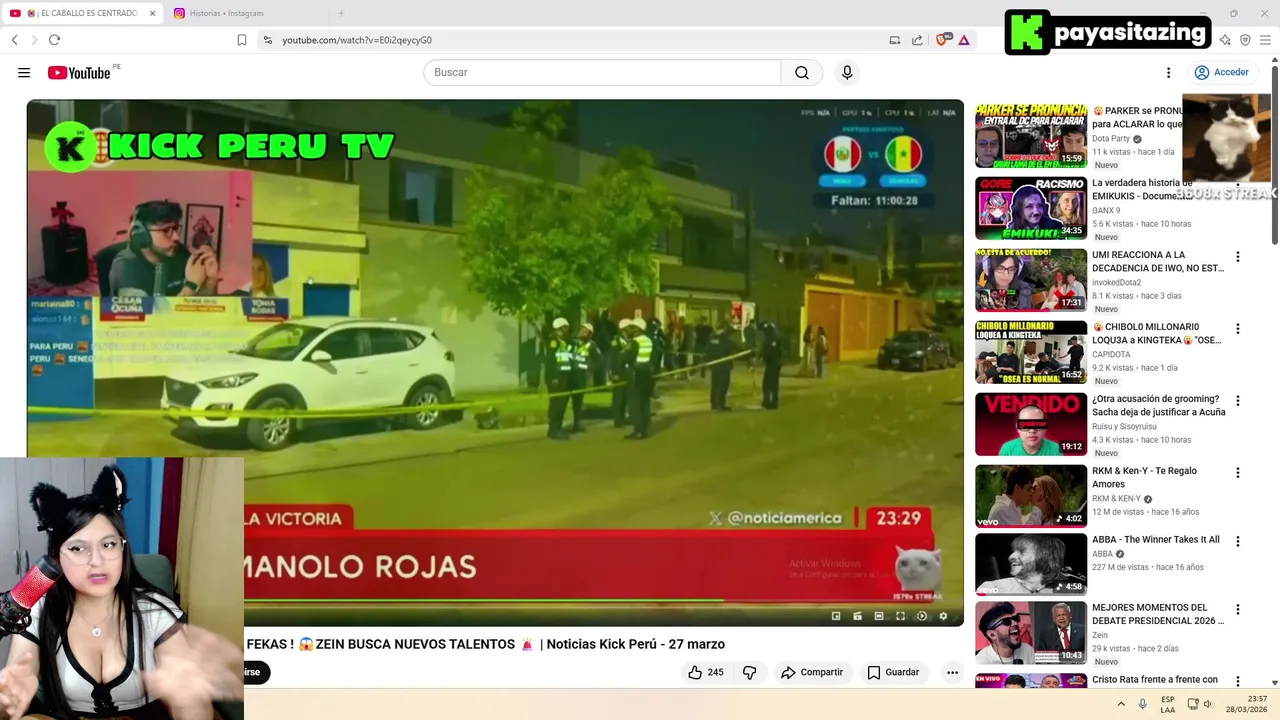Enter fullscreen from player controls
Screen dimensions: 1280x720
(900, 616)
